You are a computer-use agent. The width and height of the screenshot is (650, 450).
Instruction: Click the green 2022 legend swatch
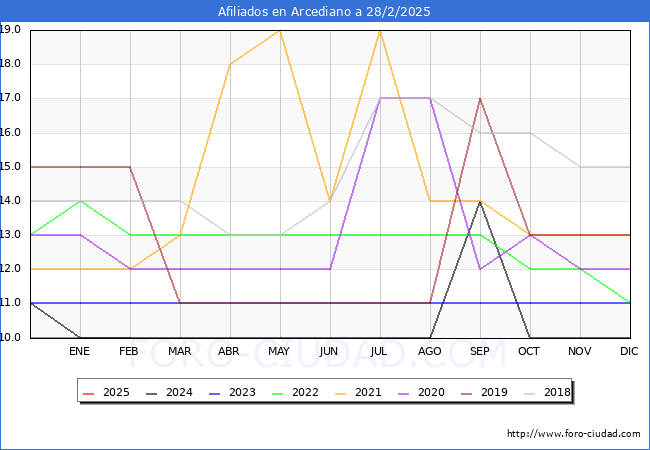point(278,392)
